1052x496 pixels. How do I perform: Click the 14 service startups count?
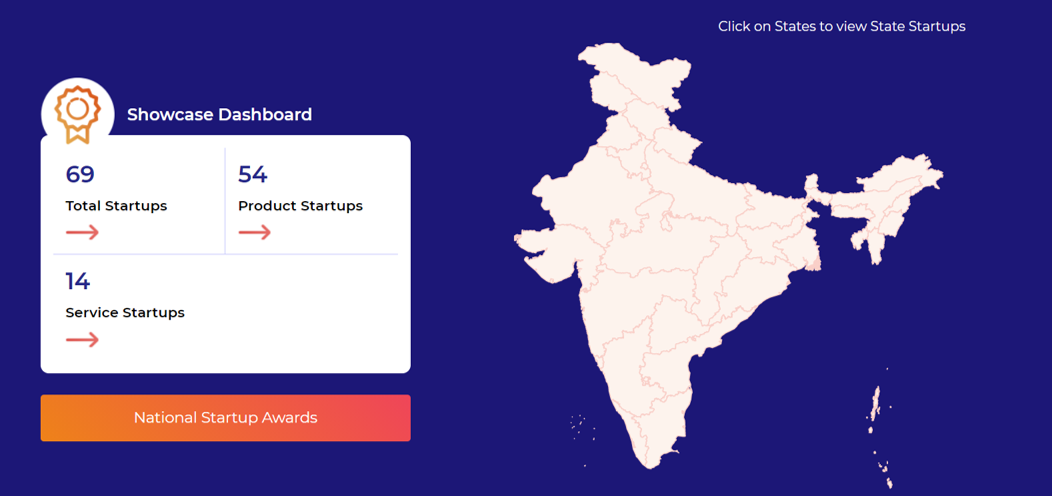pyautogui.click(x=77, y=282)
